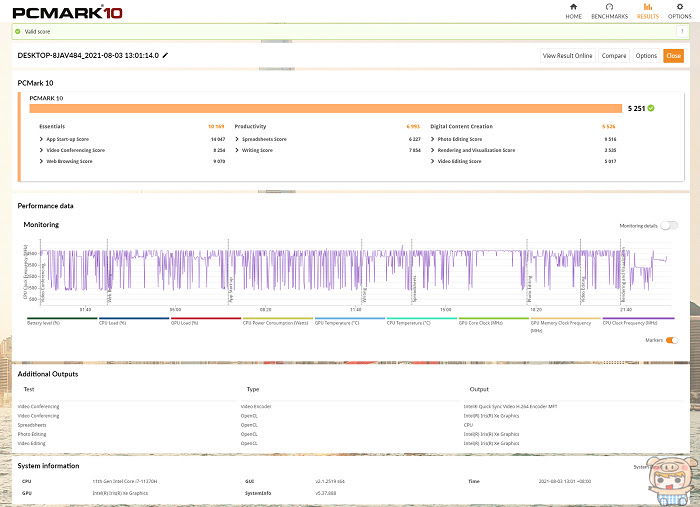Click the Digital Content Creation heading
700x507 pixels.
[x=462, y=126]
